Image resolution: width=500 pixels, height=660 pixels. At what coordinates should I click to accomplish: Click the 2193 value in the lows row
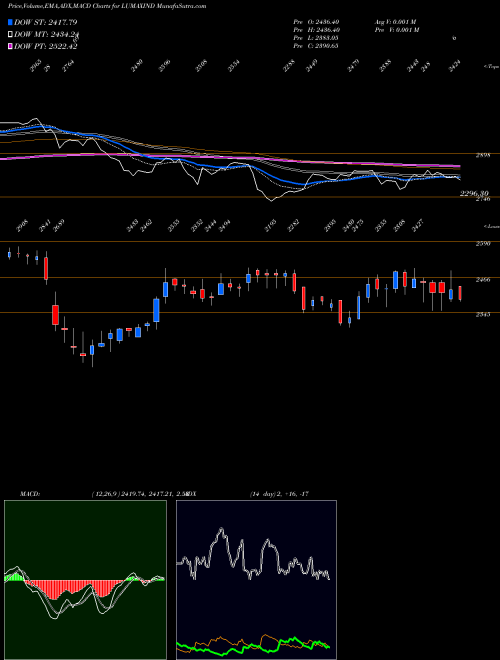click(x=271, y=226)
